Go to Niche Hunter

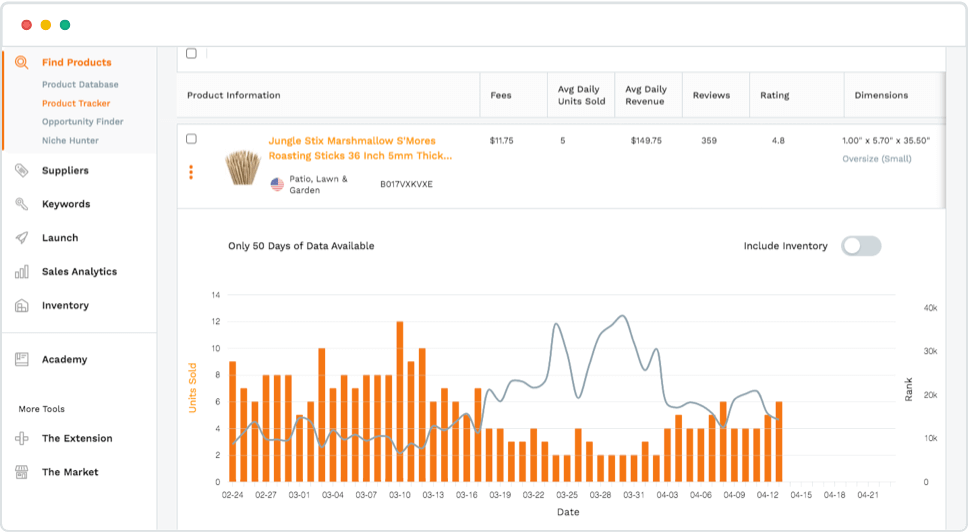(x=70, y=141)
